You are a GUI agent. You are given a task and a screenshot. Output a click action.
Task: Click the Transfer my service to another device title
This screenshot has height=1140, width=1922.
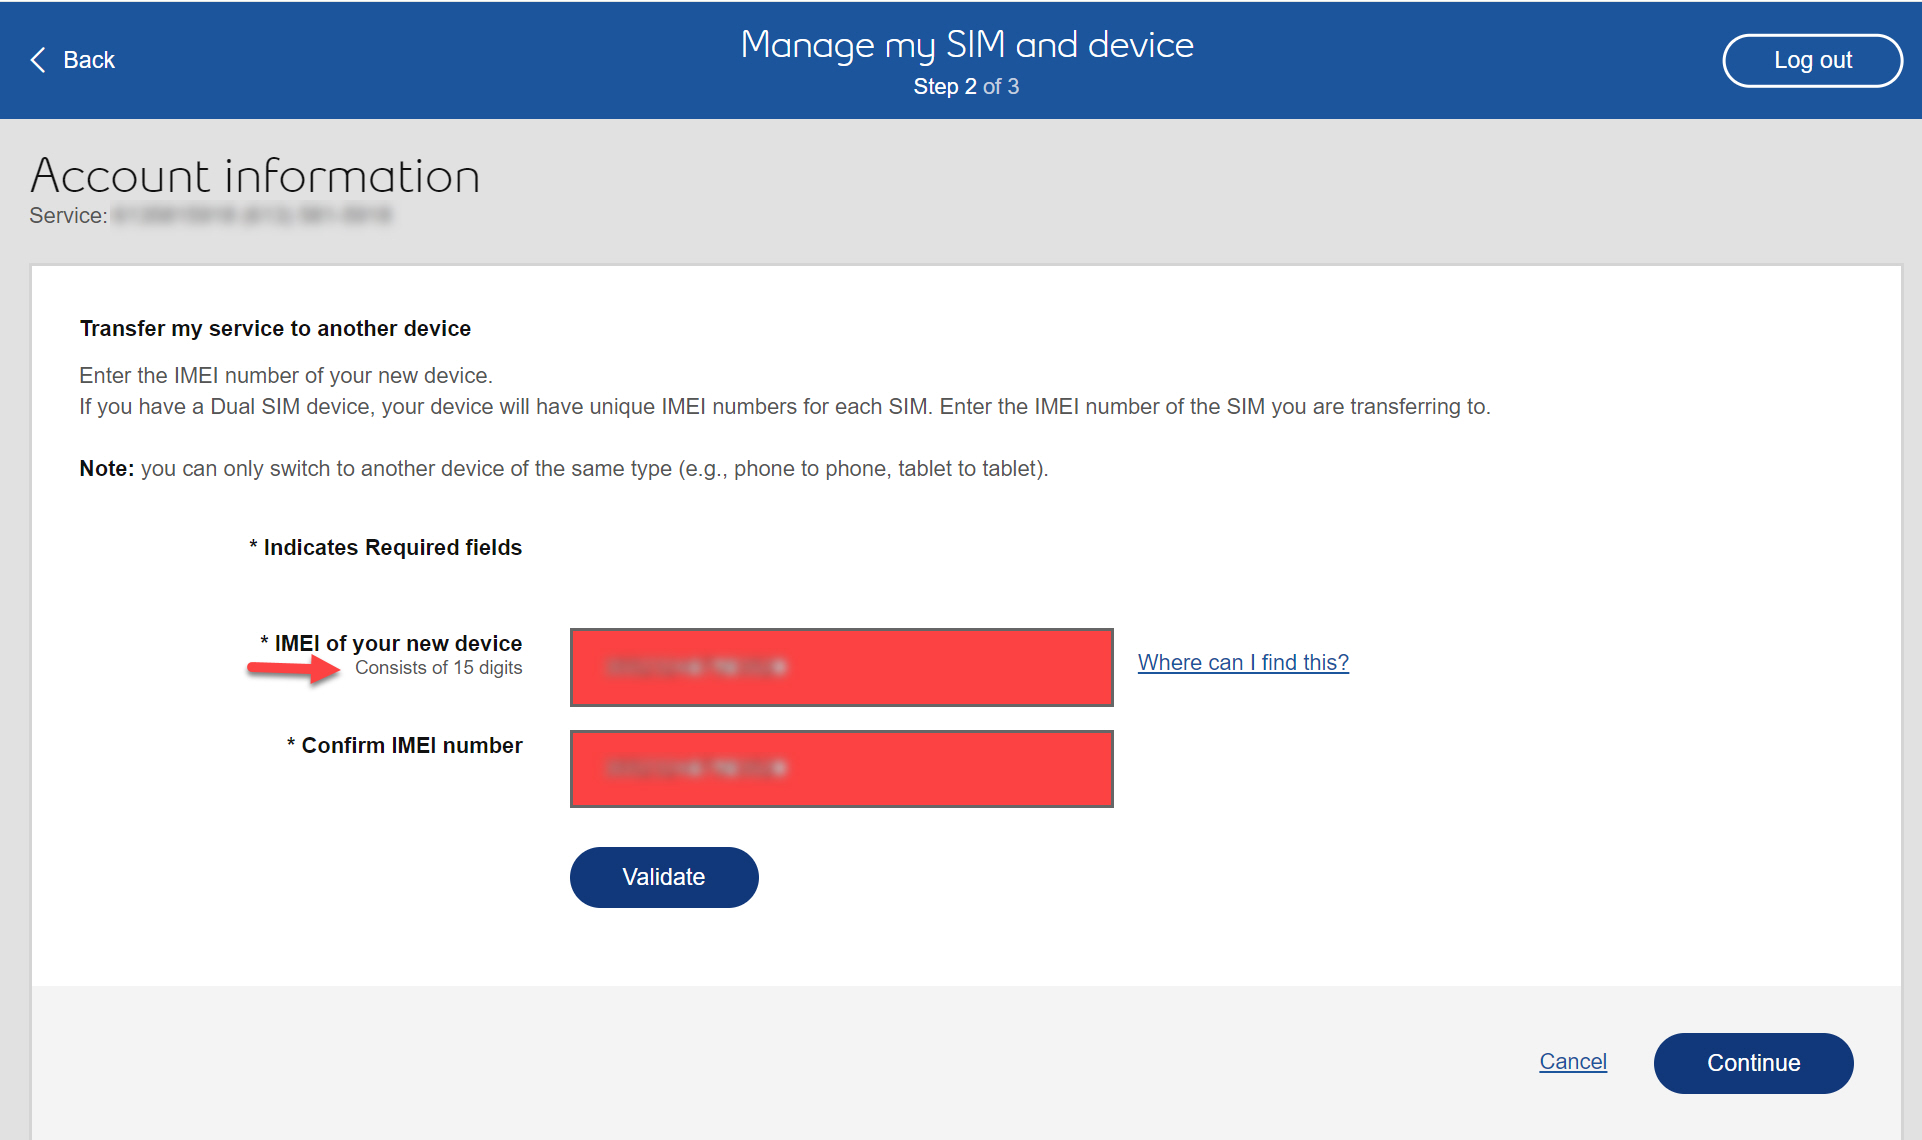point(275,328)
